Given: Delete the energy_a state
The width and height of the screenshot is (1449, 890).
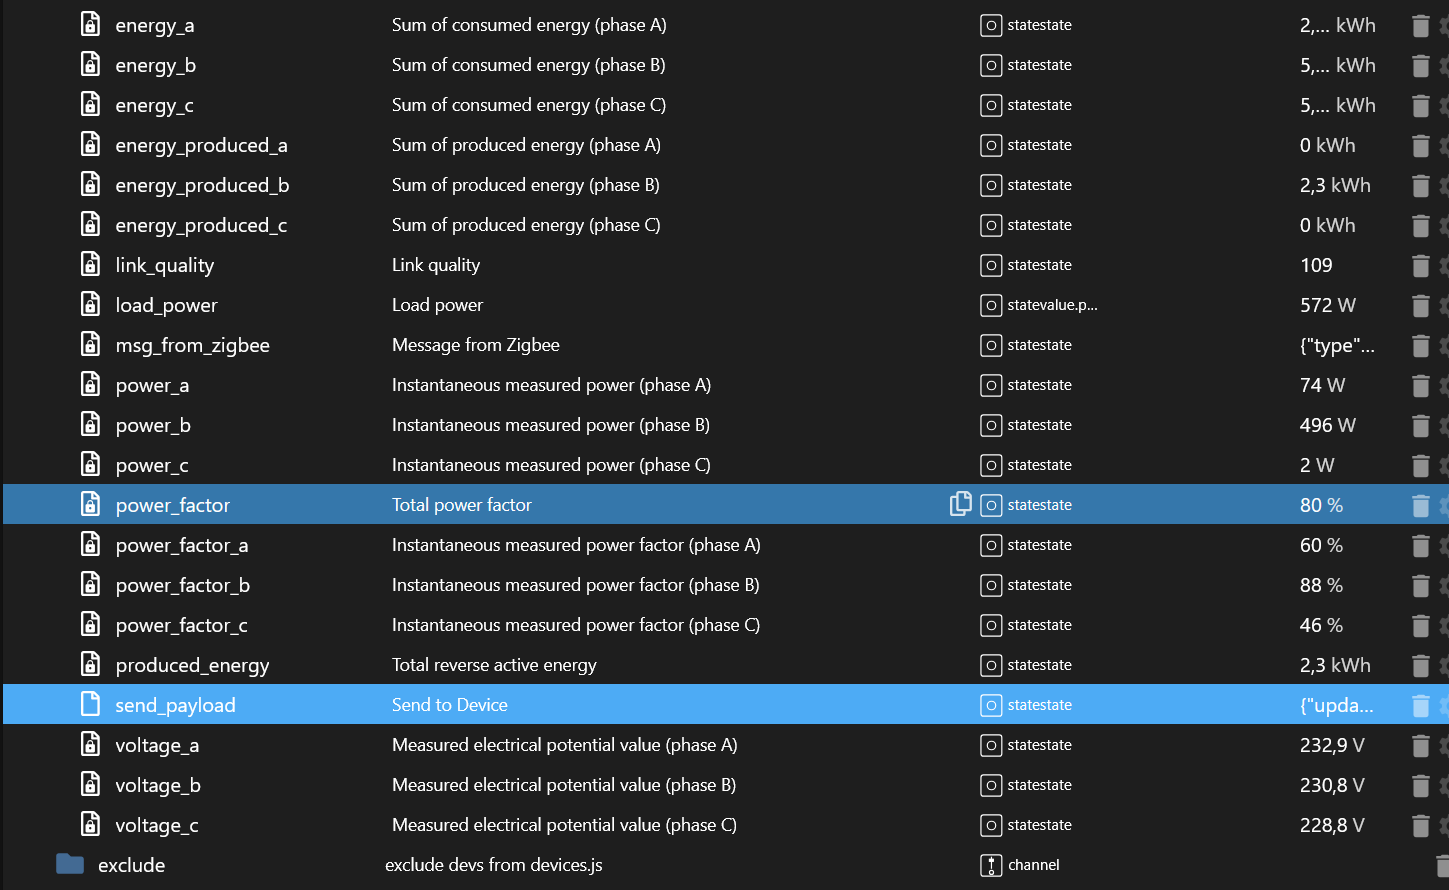Looking at the screenshot, I should 1420,25.
